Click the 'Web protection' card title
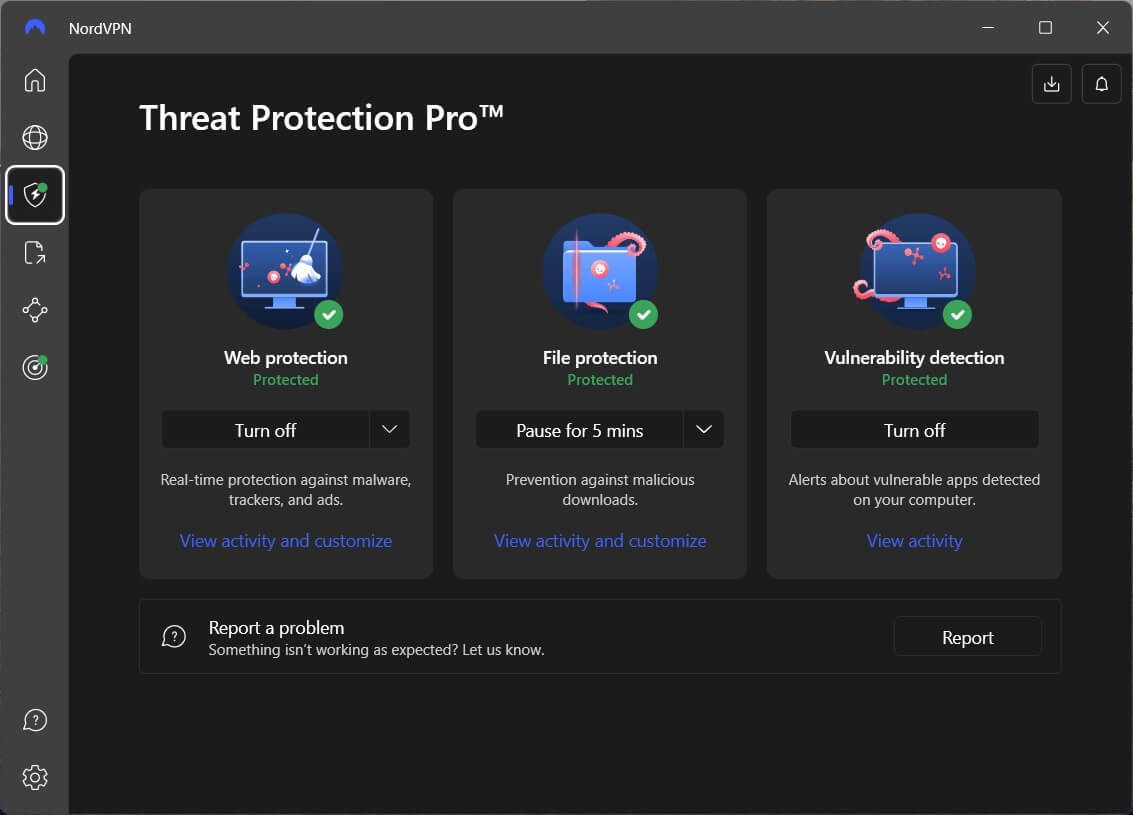The height and width of the screenshot is (815, 1133). pyautogui.click(x=285, y=358)
